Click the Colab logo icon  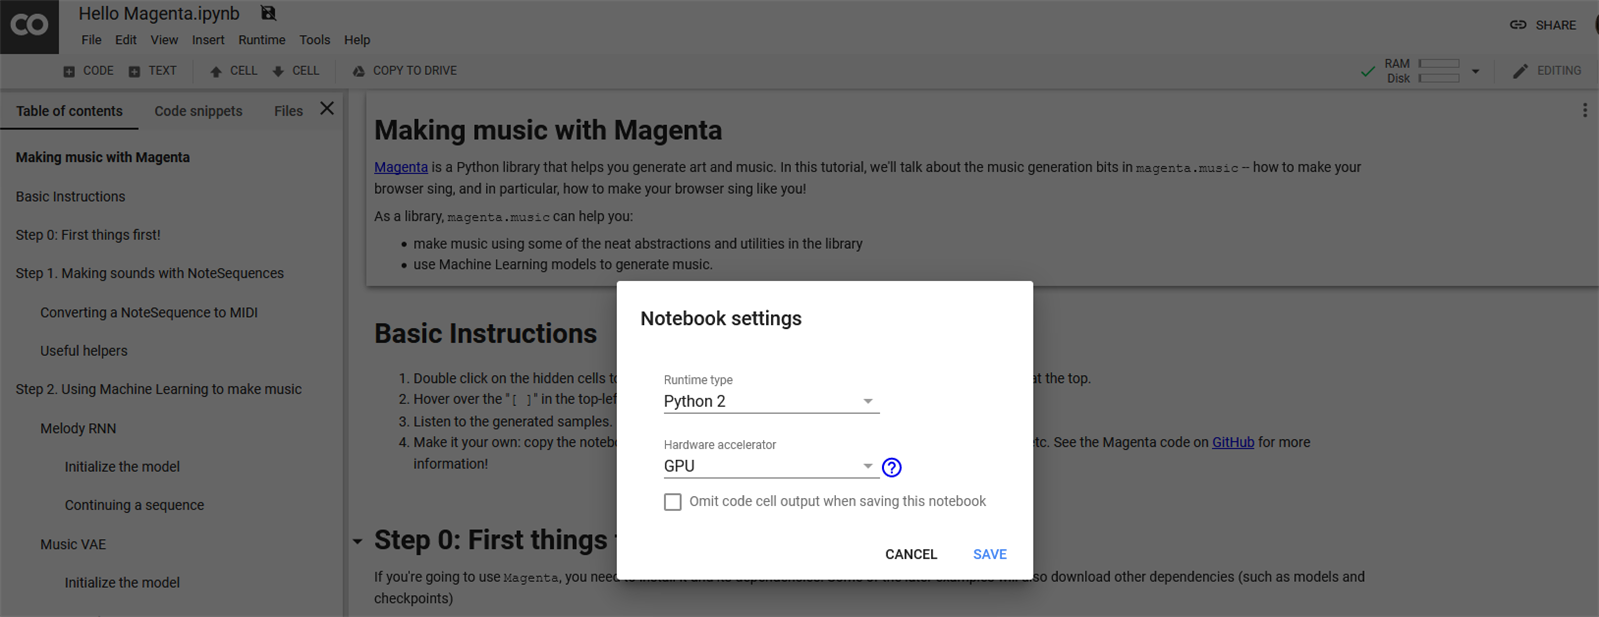(29, 26)
